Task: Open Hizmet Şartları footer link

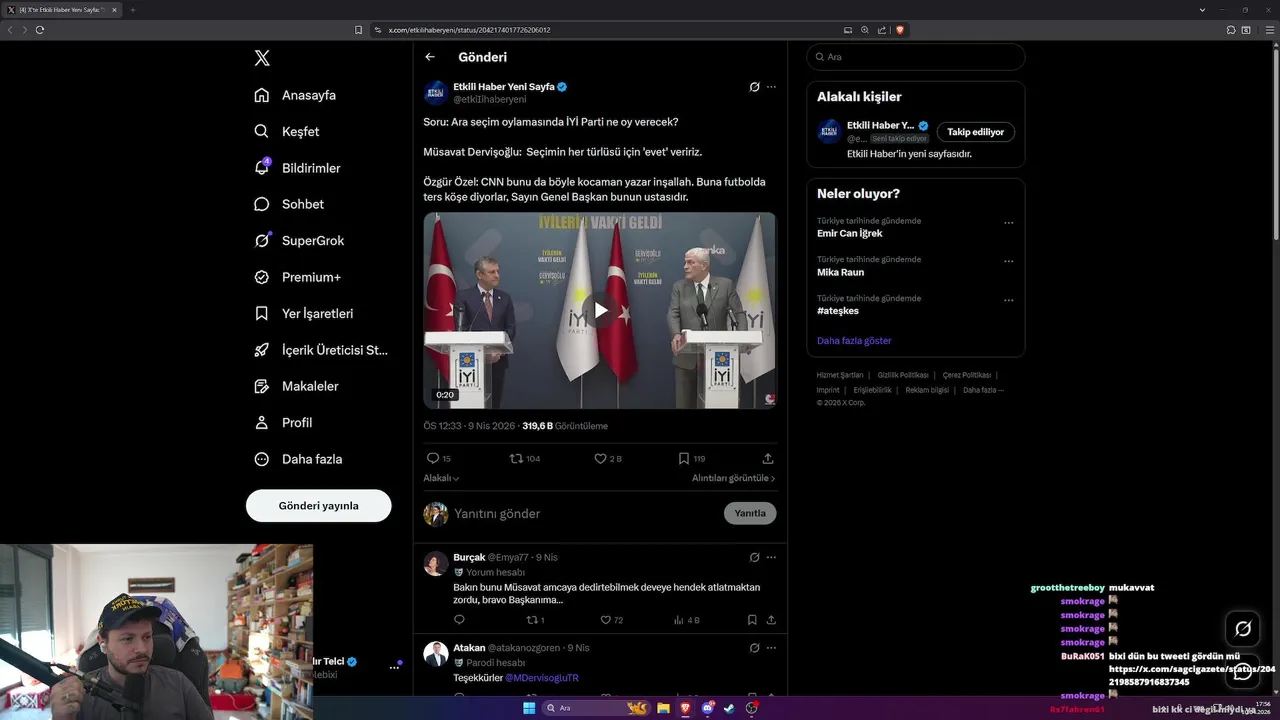Action: click(x=840, y=375)
